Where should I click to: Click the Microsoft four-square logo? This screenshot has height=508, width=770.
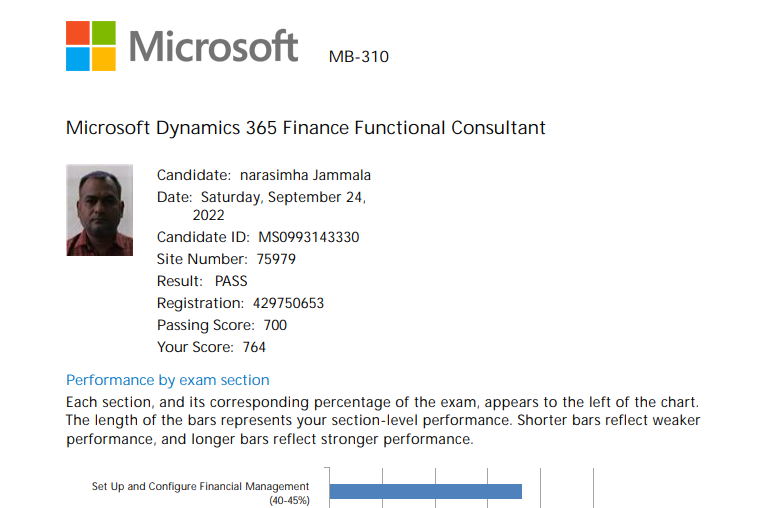tap(91, 46)
